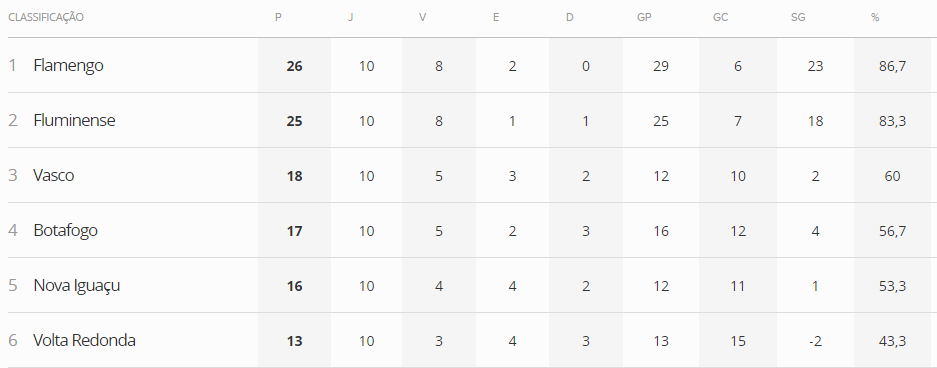937x368 pixels.
Task: Select the E draws column header
Action: 496,17
